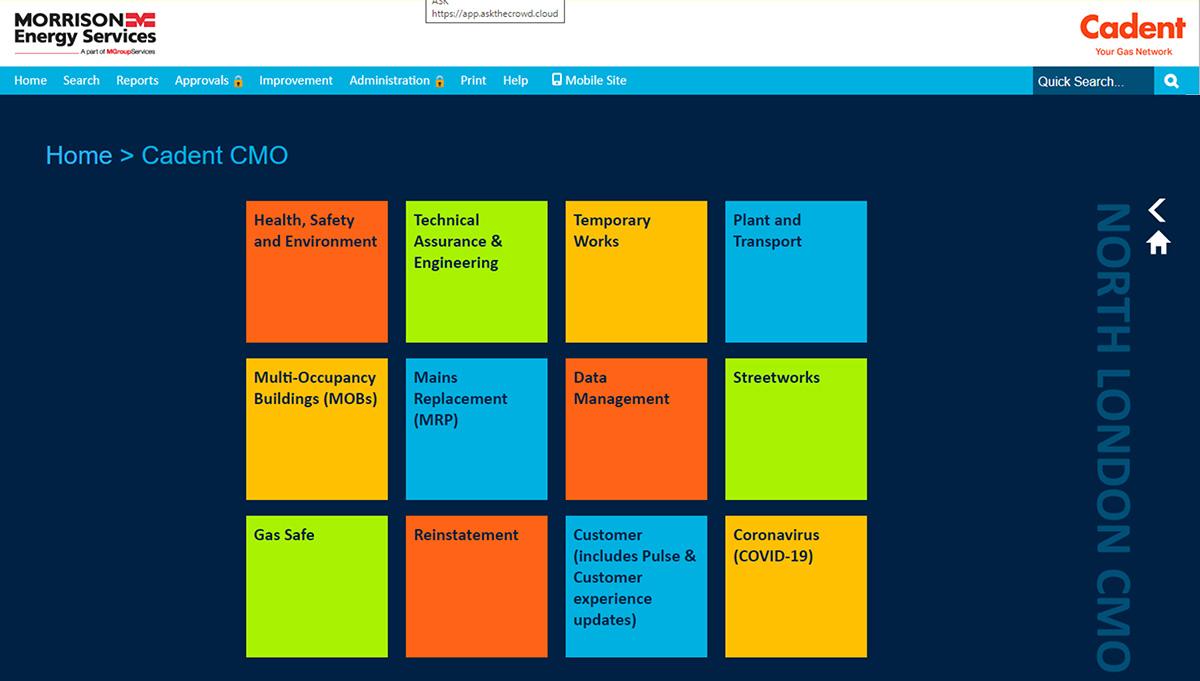Open the Search menu item

click(81, 81)
